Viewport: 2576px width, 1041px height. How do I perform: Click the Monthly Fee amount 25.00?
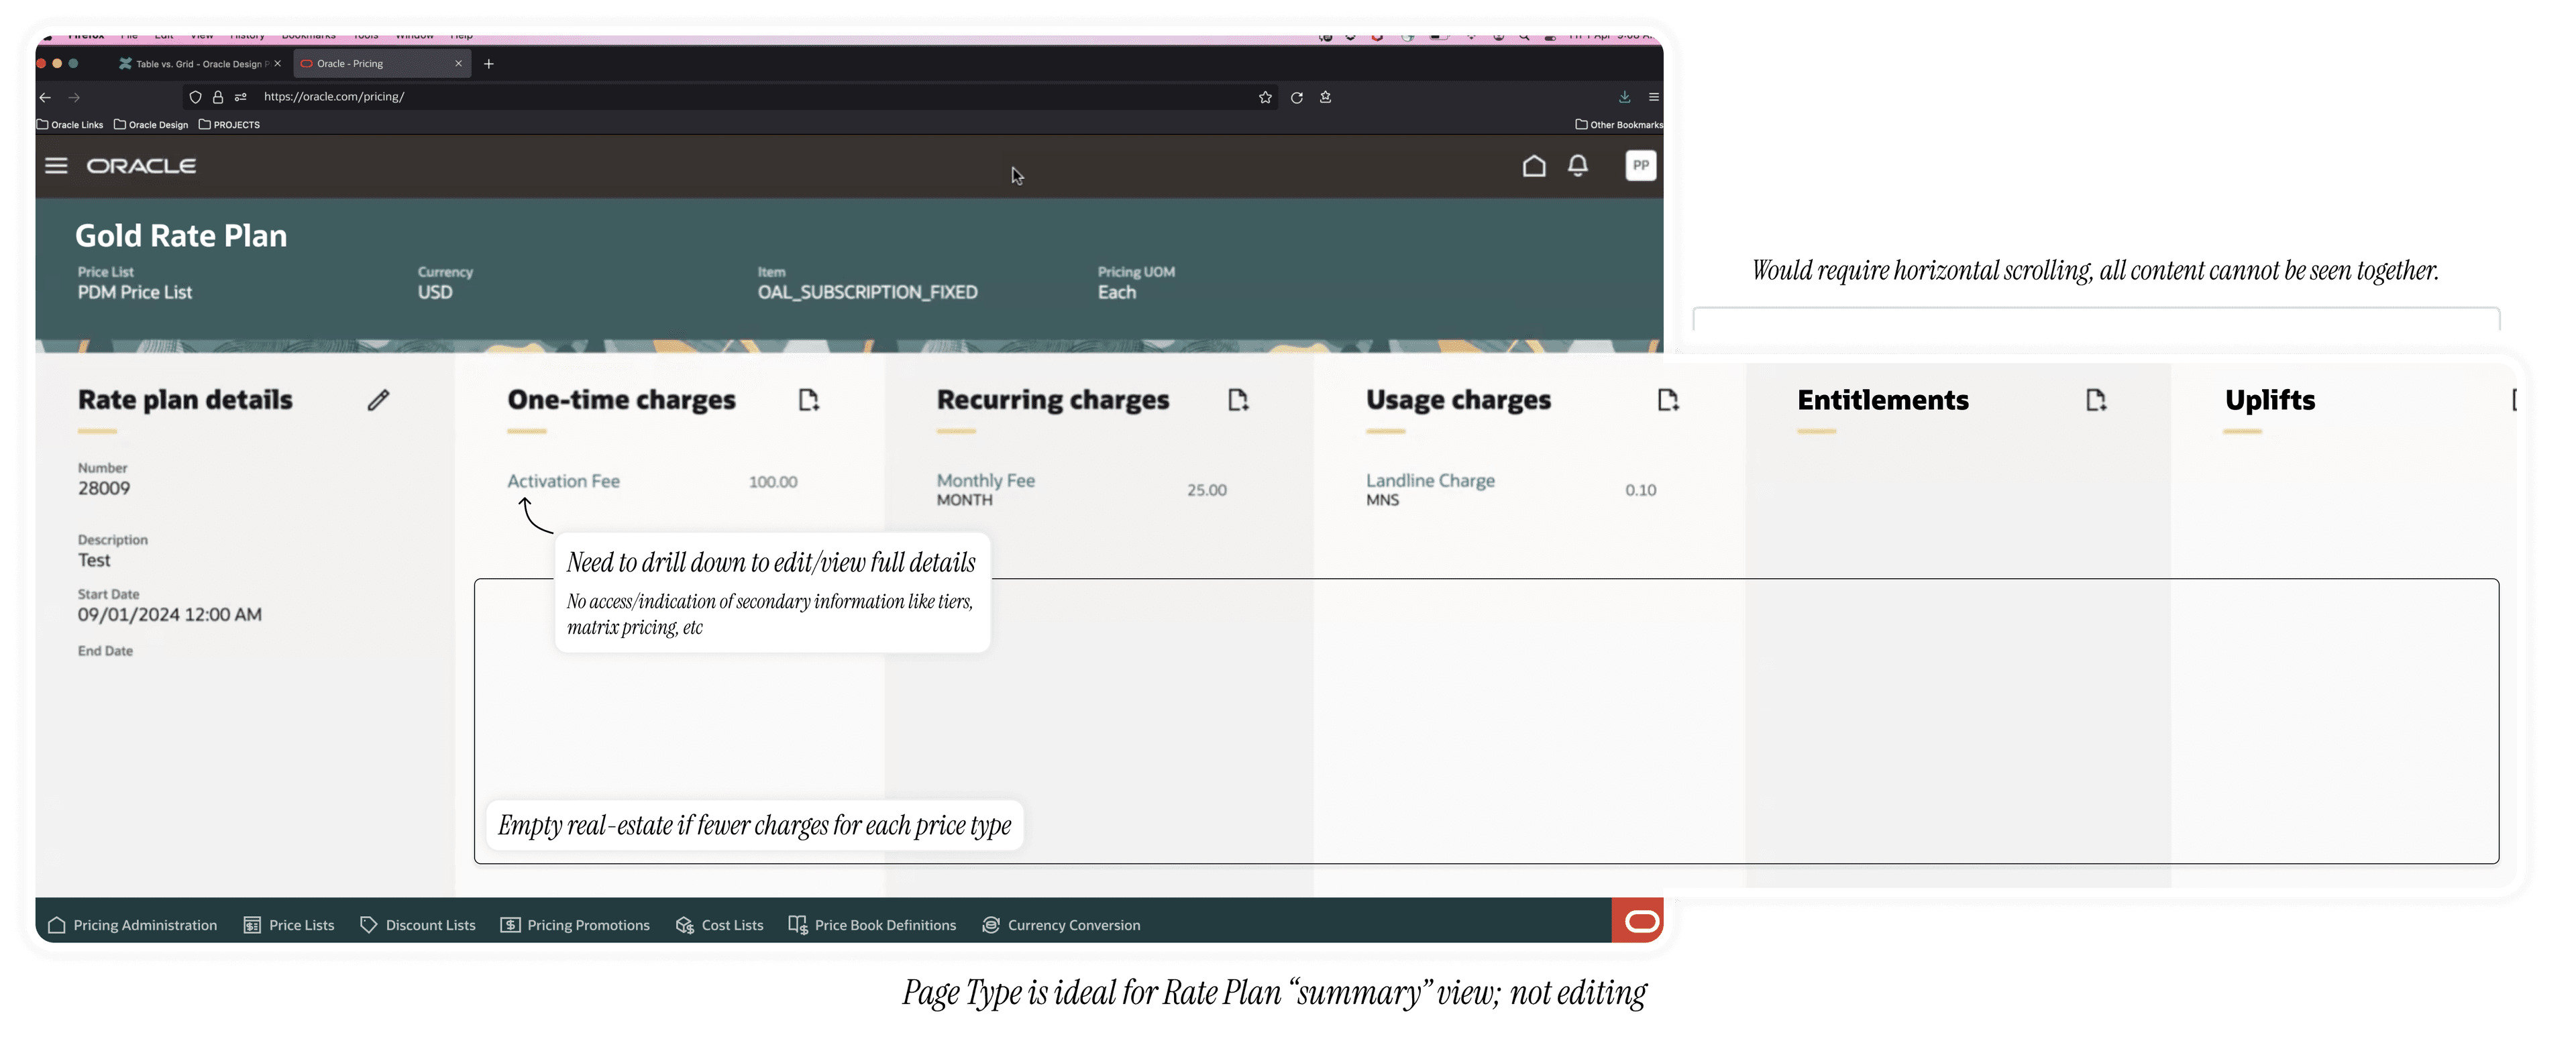pos(1206,490)
